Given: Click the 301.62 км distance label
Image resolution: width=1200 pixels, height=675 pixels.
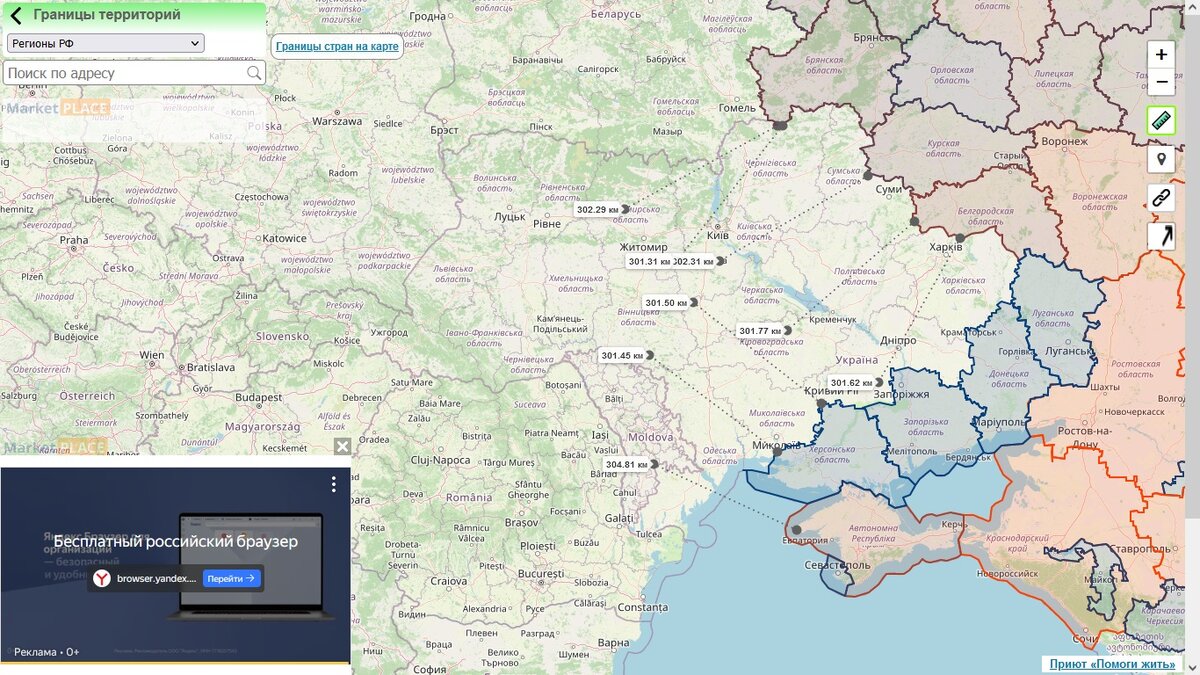Looking at the screenshot, I should point(851,382).
